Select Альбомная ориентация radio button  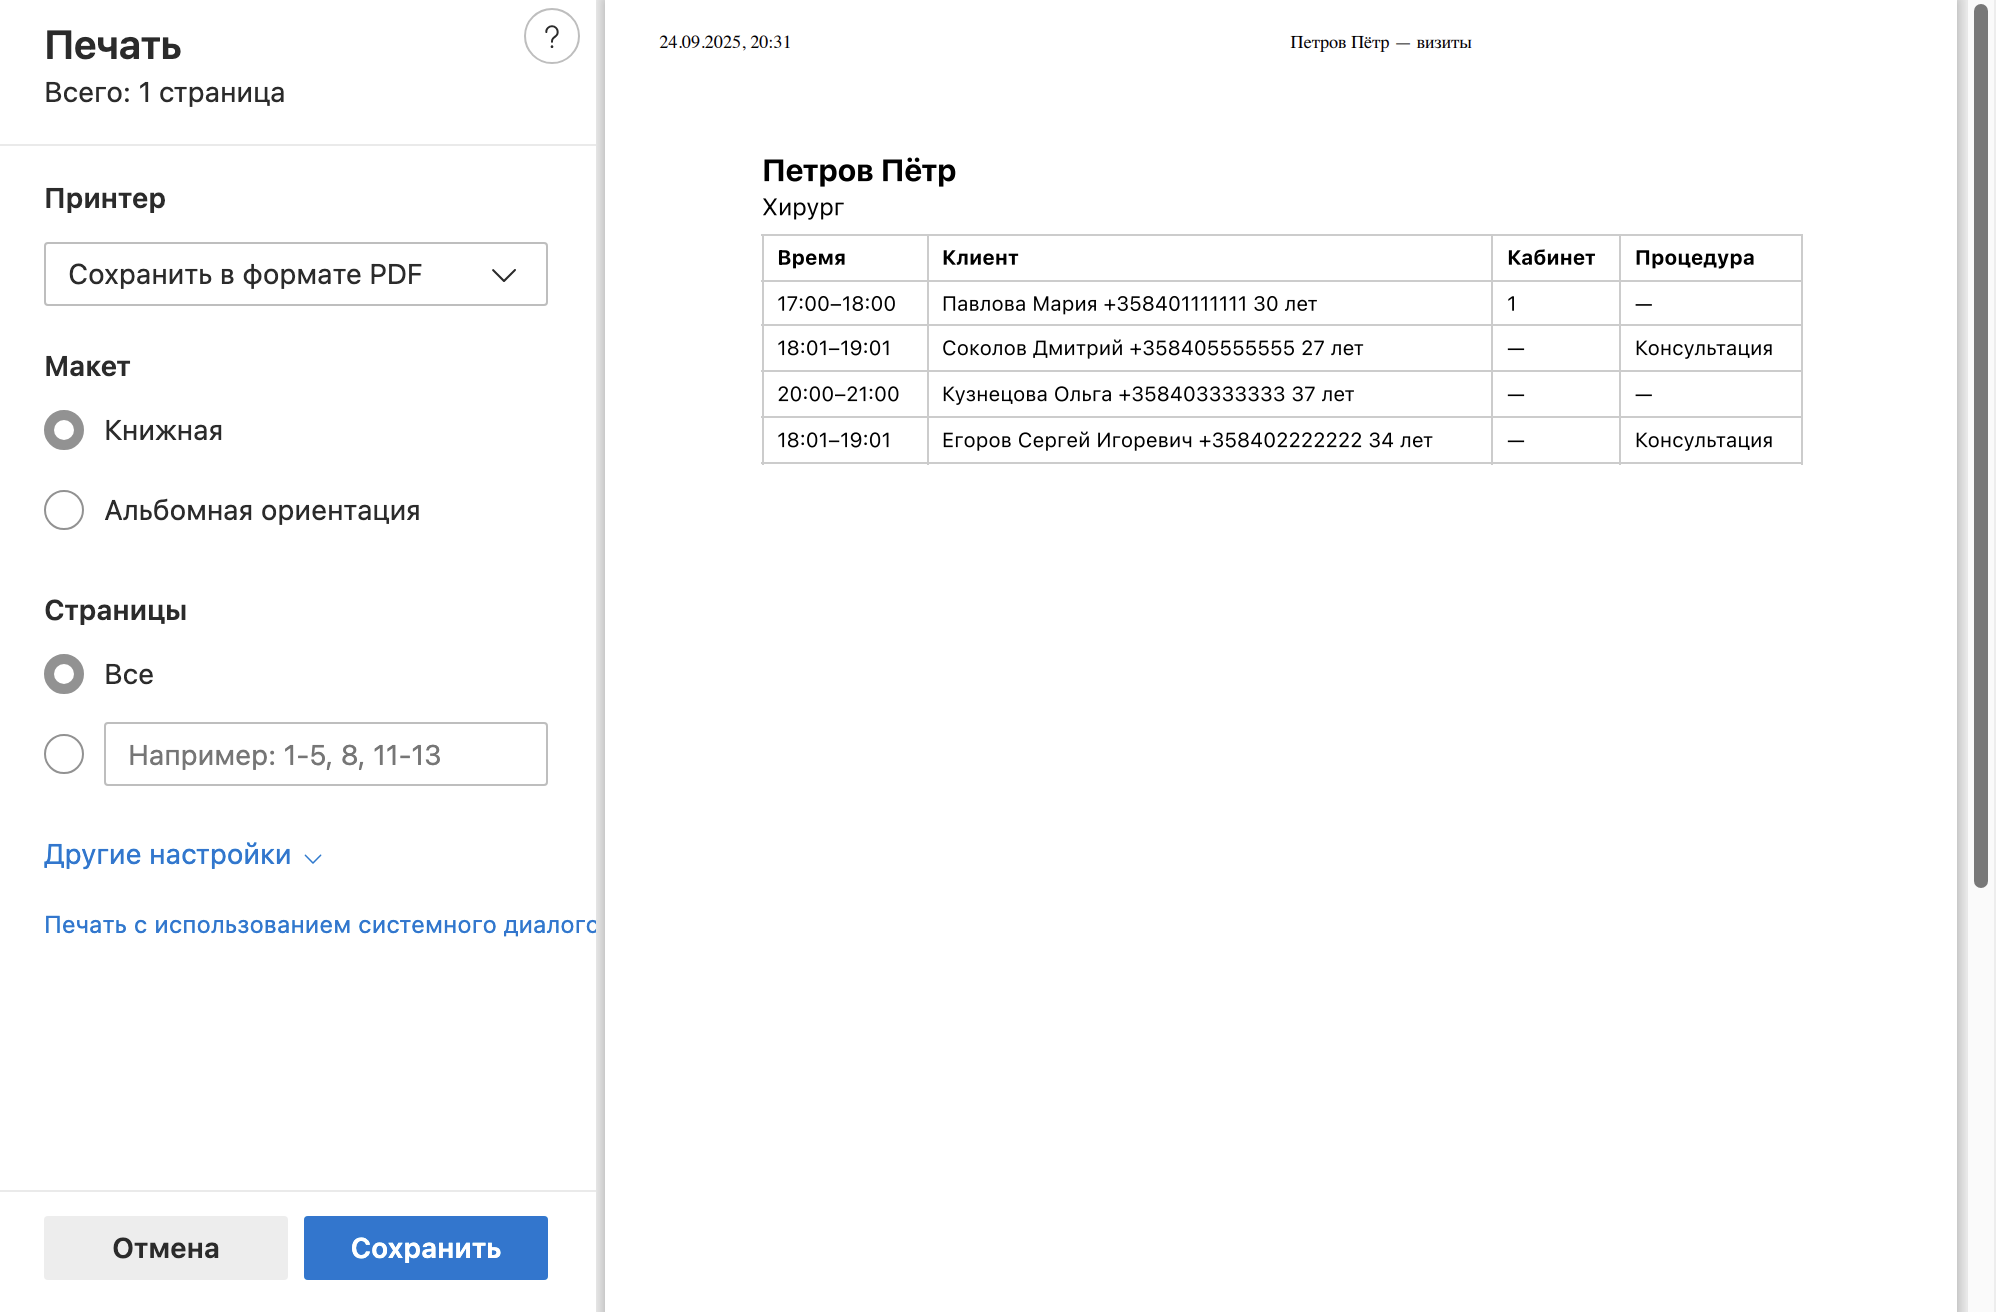click(x=64, y=510)
